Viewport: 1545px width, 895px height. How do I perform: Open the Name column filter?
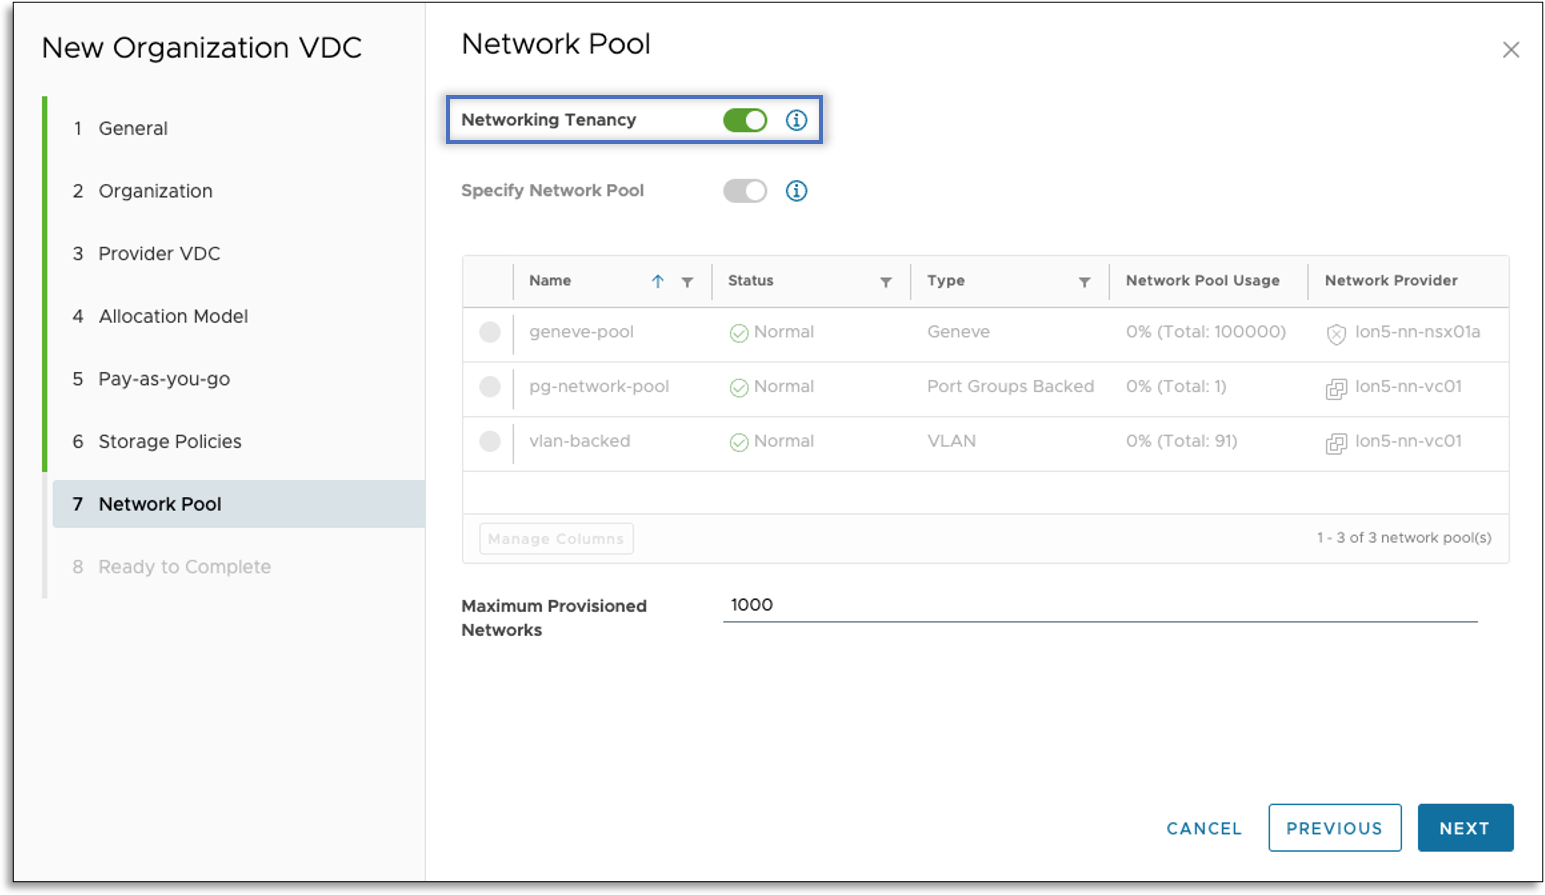click(687, 282)
